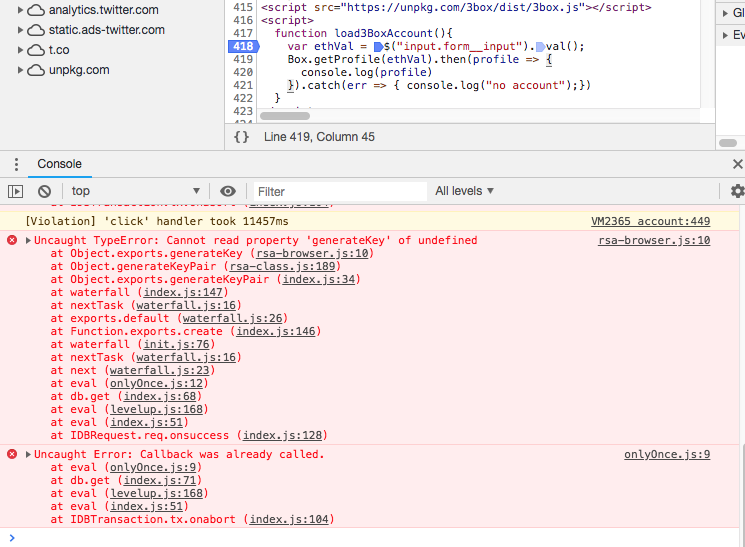Click Callback error red icon
Image resolution: width=745 pixels, height=547 pixels.
[12, 454]
